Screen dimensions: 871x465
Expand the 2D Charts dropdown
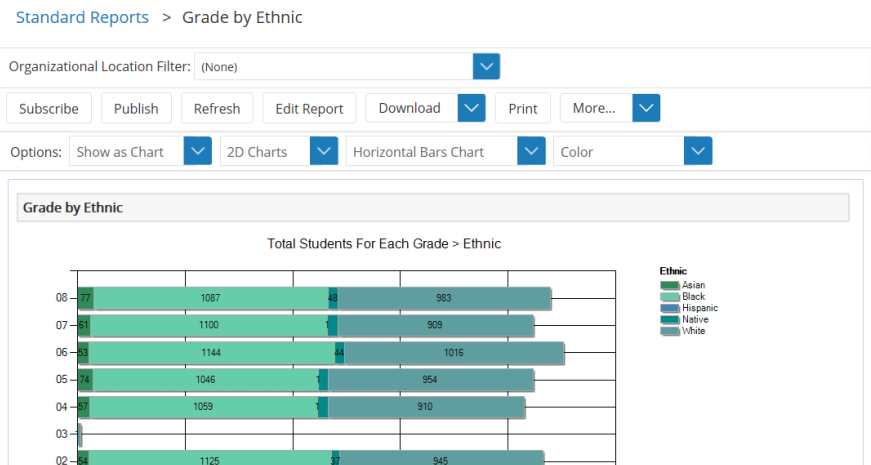click(x=324, y=152)
